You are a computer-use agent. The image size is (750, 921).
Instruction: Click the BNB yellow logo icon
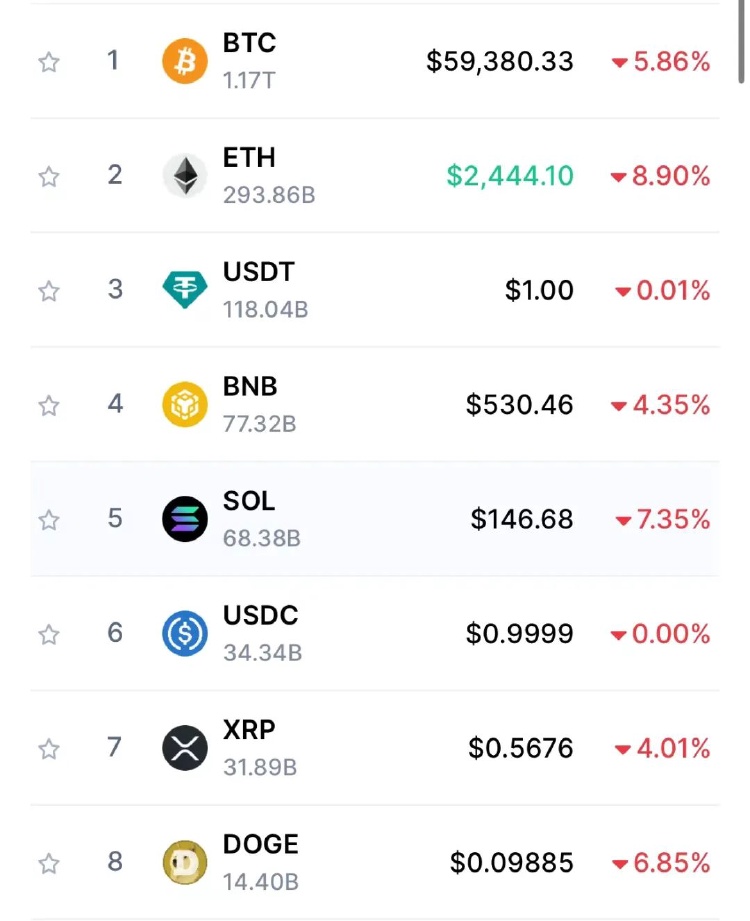point(184,405)
